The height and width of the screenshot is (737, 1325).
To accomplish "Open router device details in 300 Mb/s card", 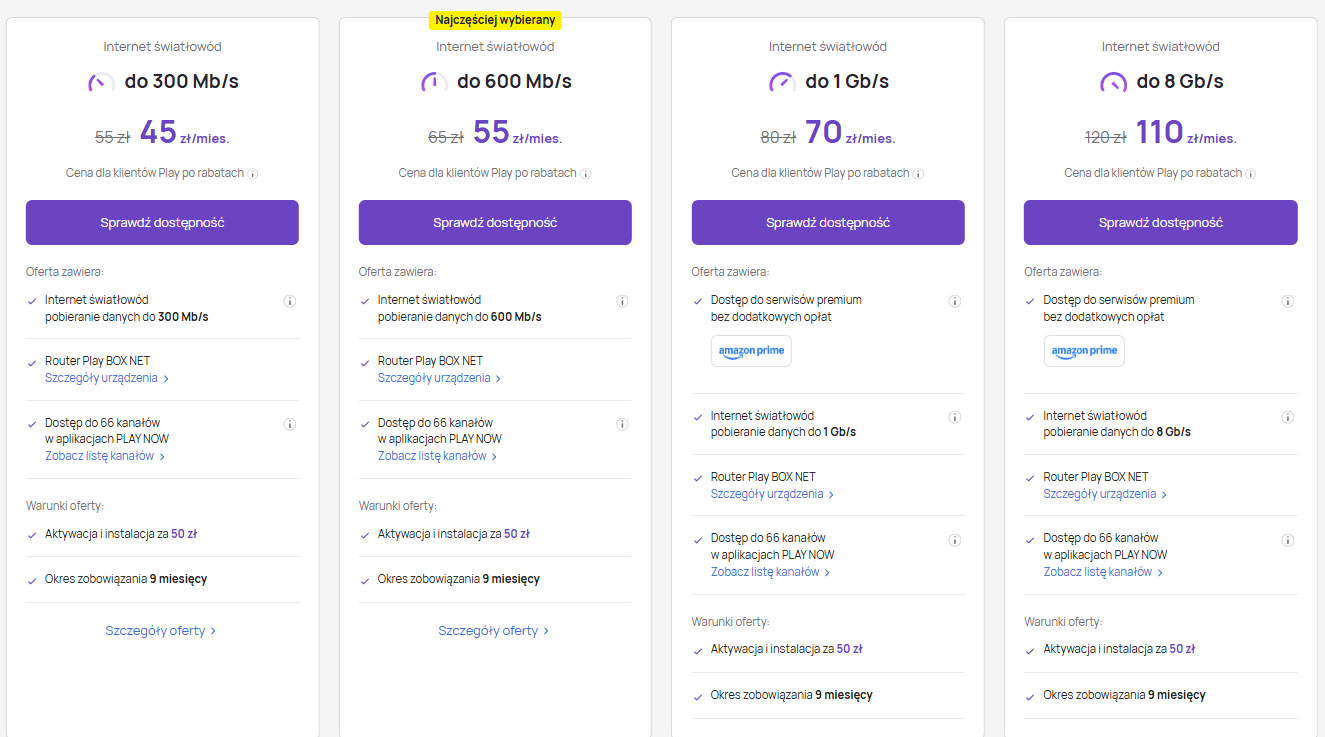I will point(107,378).
